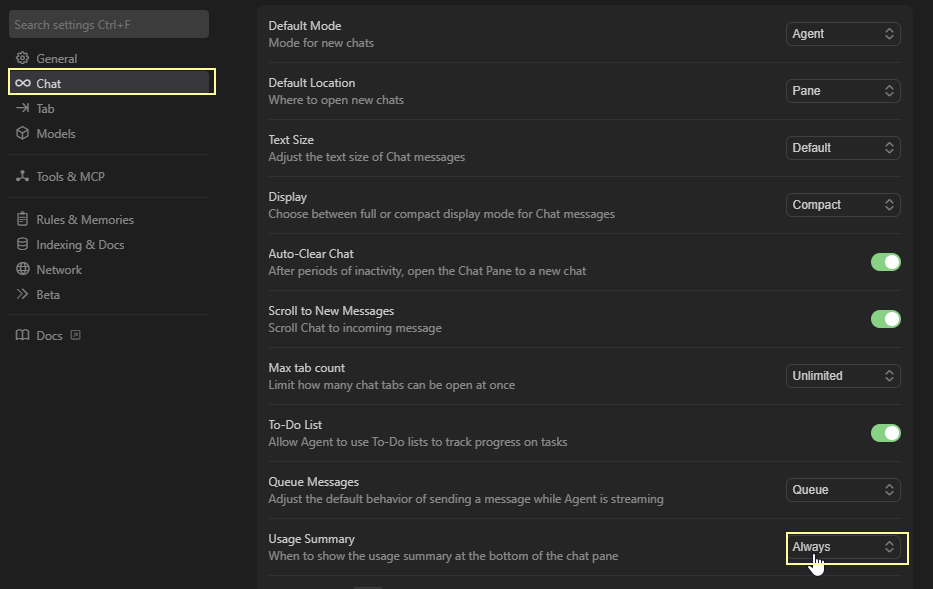Toggle the Auto-Clear Chat switch
The image size is (933, 589).
click(x=885, y=262)
